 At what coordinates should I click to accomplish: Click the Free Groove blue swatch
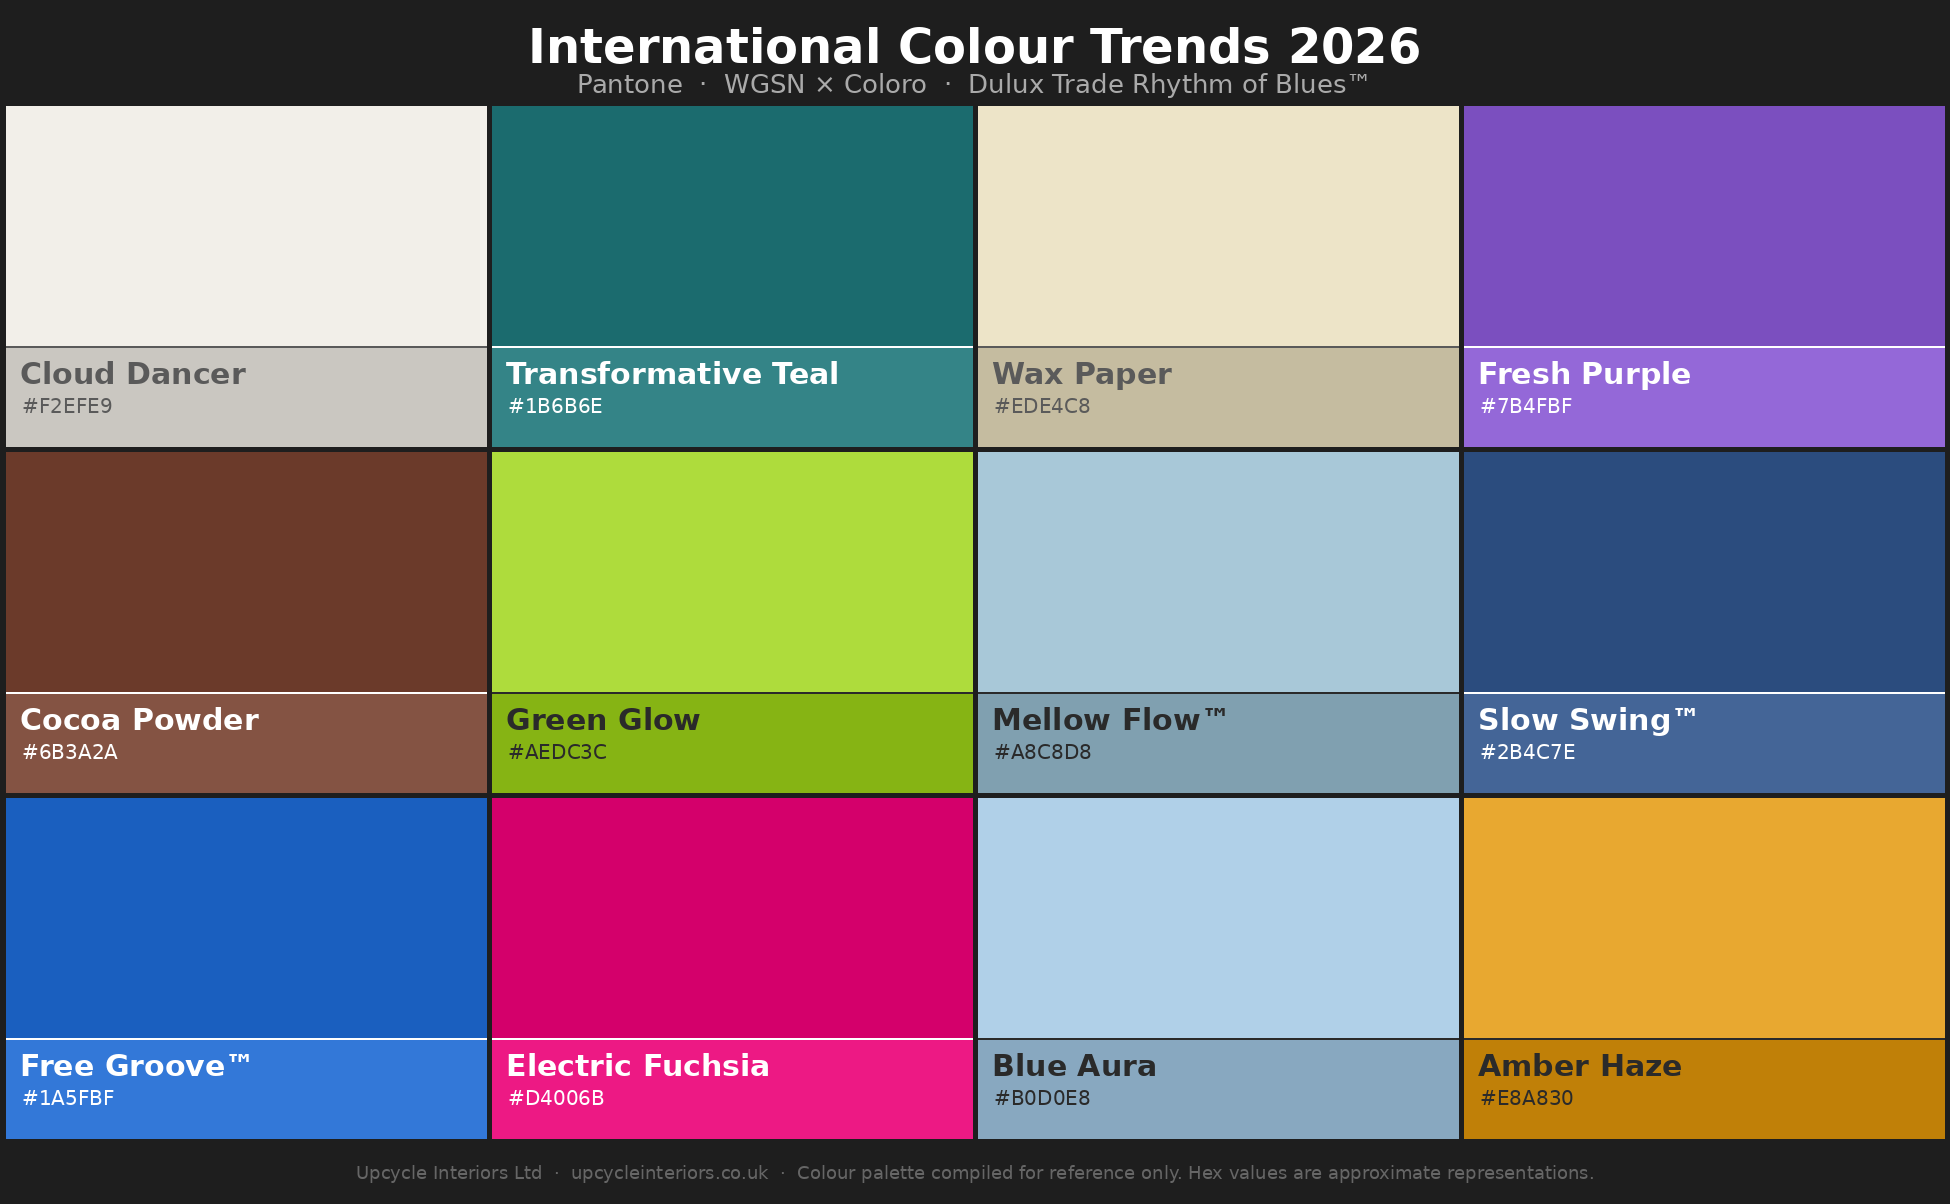(246, 918)
